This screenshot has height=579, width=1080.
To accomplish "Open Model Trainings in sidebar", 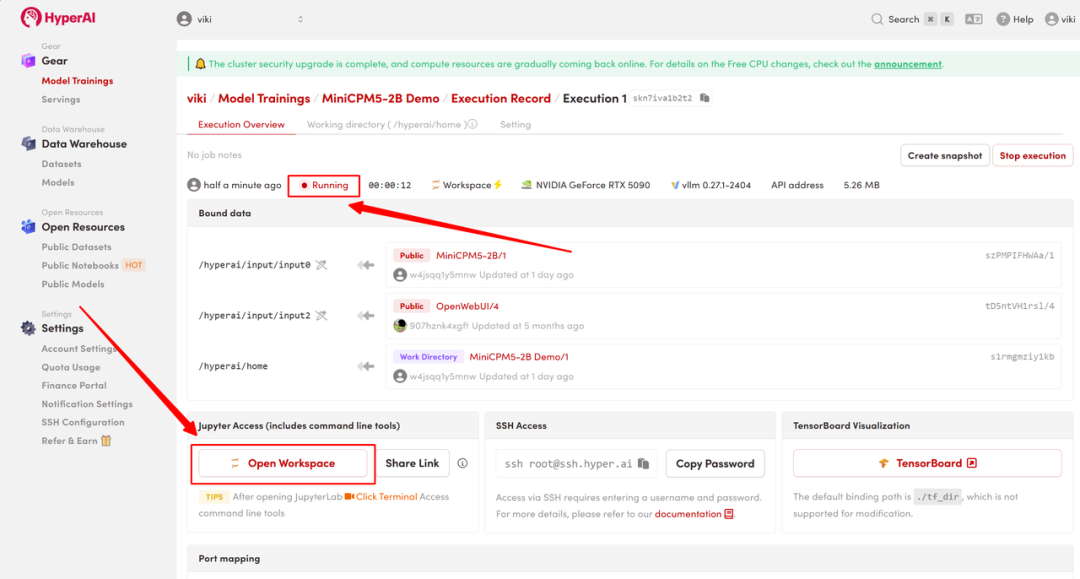I will (x=77, y=81).
